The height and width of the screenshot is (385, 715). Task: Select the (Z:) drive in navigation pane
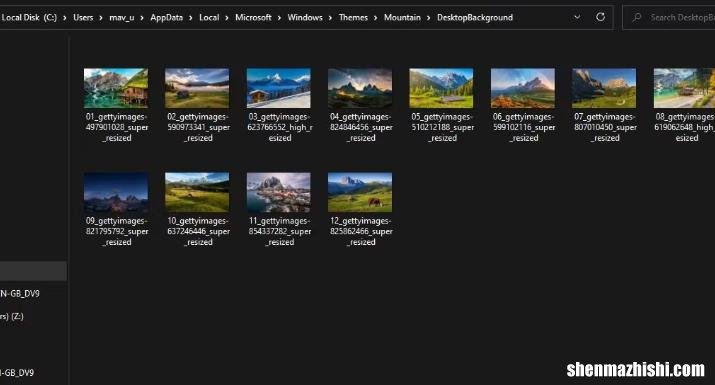[12, 316]
